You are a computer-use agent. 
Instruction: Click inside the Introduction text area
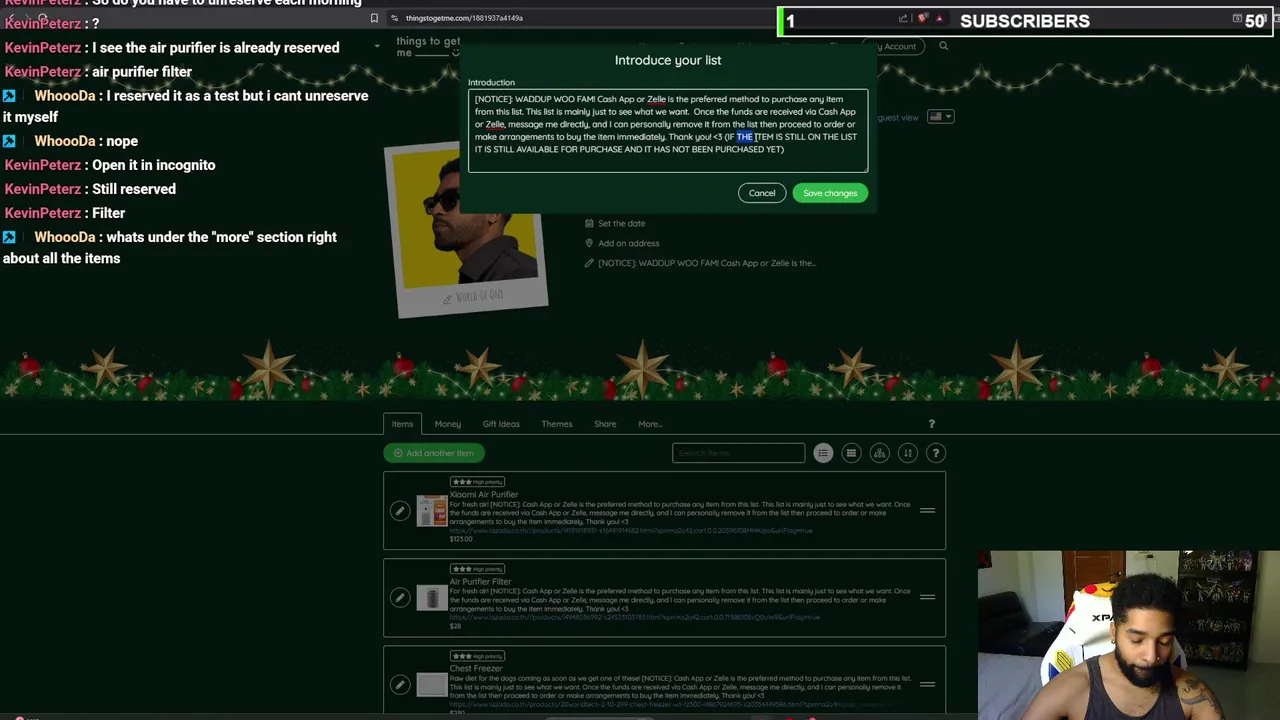pos(668,131)
